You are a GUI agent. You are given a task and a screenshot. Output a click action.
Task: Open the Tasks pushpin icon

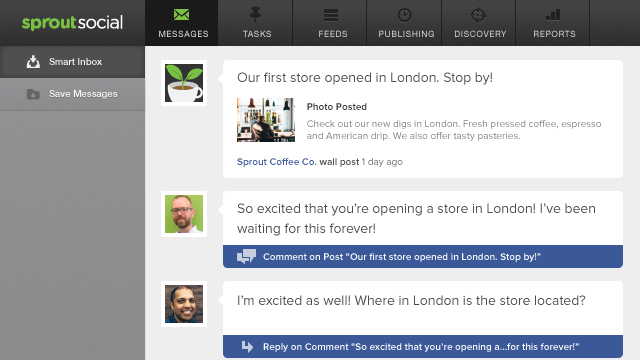(x=256, y=15)
